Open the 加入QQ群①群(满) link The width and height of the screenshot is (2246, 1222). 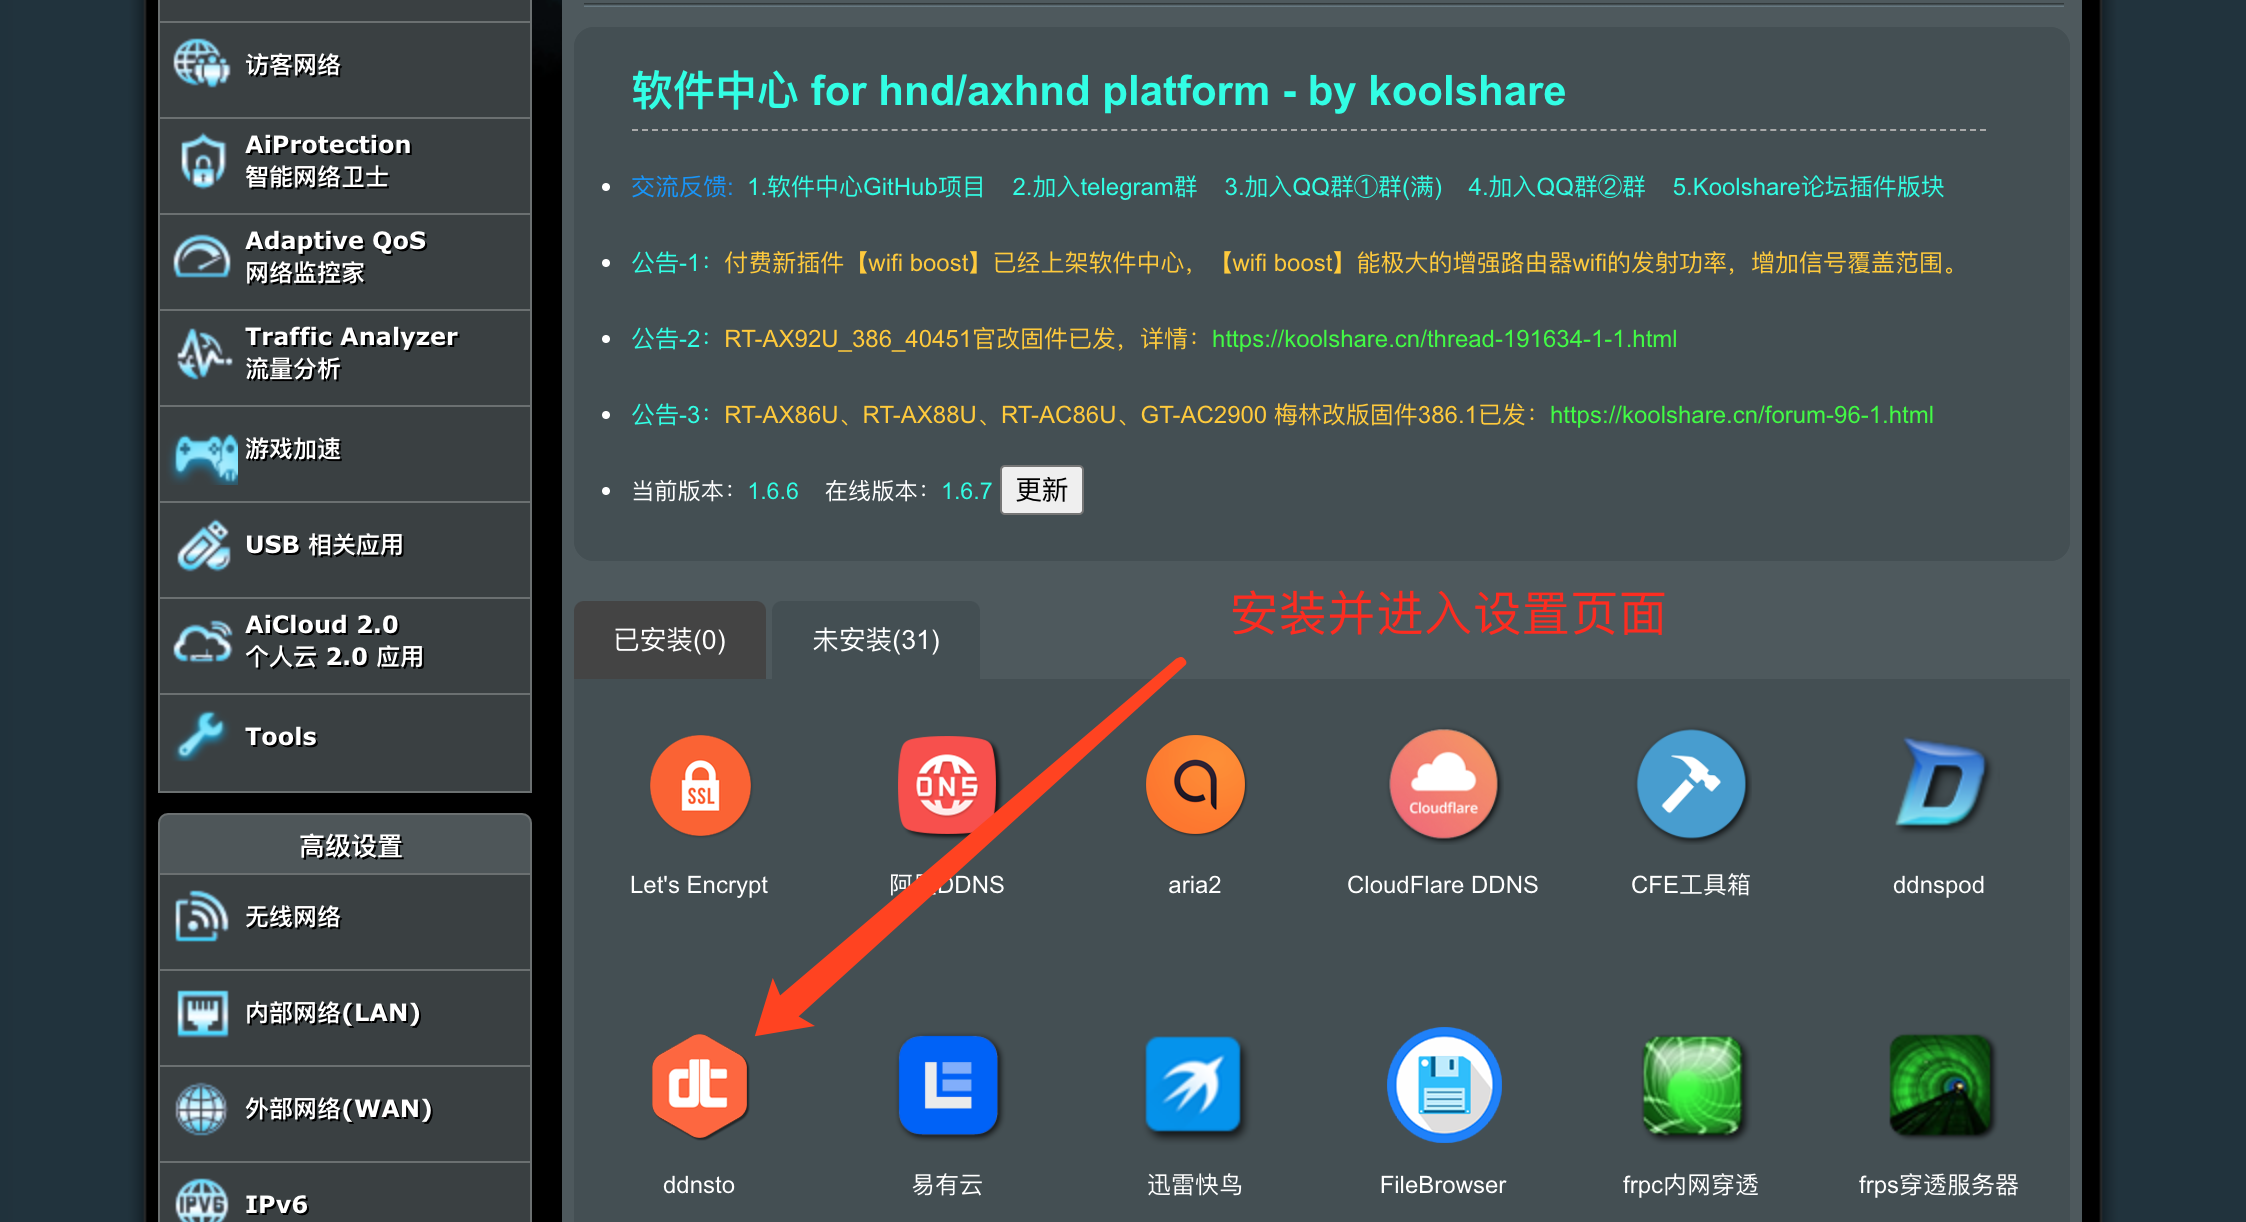click(x=1333, y=187)
